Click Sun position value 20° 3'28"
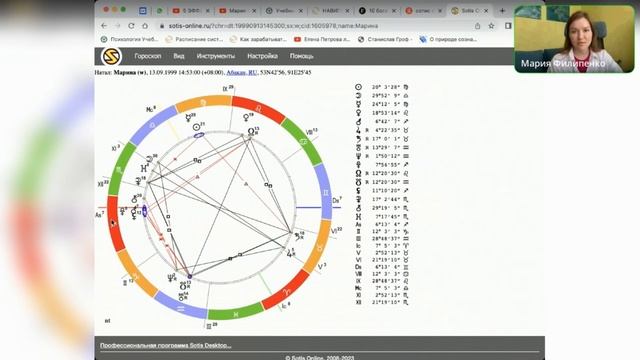Viewport: 640px width, 360px height. [x=386, y=87]
